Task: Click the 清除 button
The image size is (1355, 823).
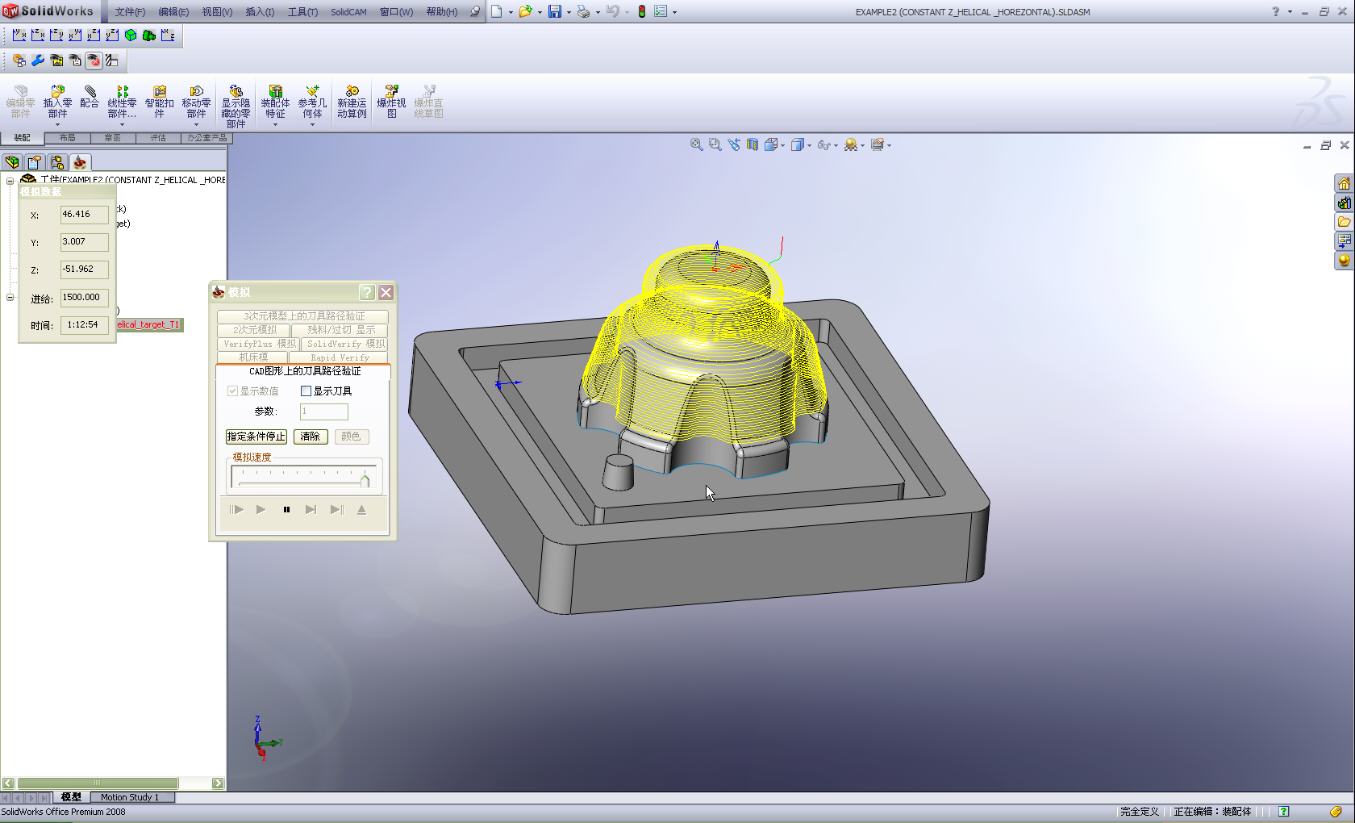Action: [311, 437]
